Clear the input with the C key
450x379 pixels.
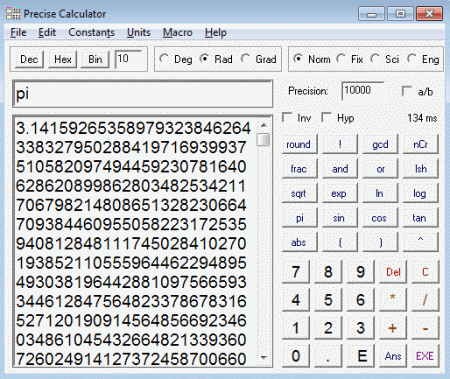tap(425, 272)
